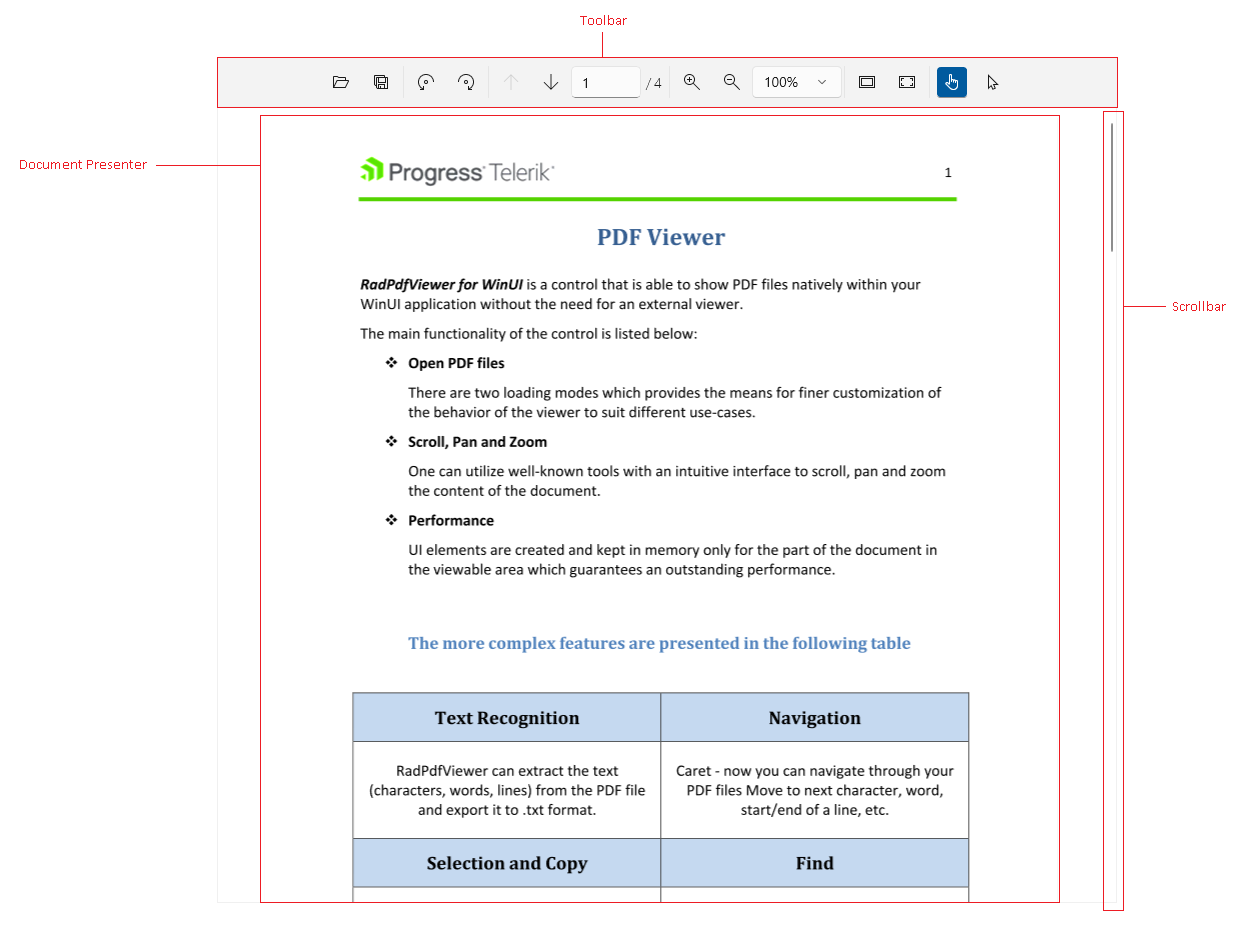
Task: Click the "Text Recognition" table header
Action: point(507,718)
